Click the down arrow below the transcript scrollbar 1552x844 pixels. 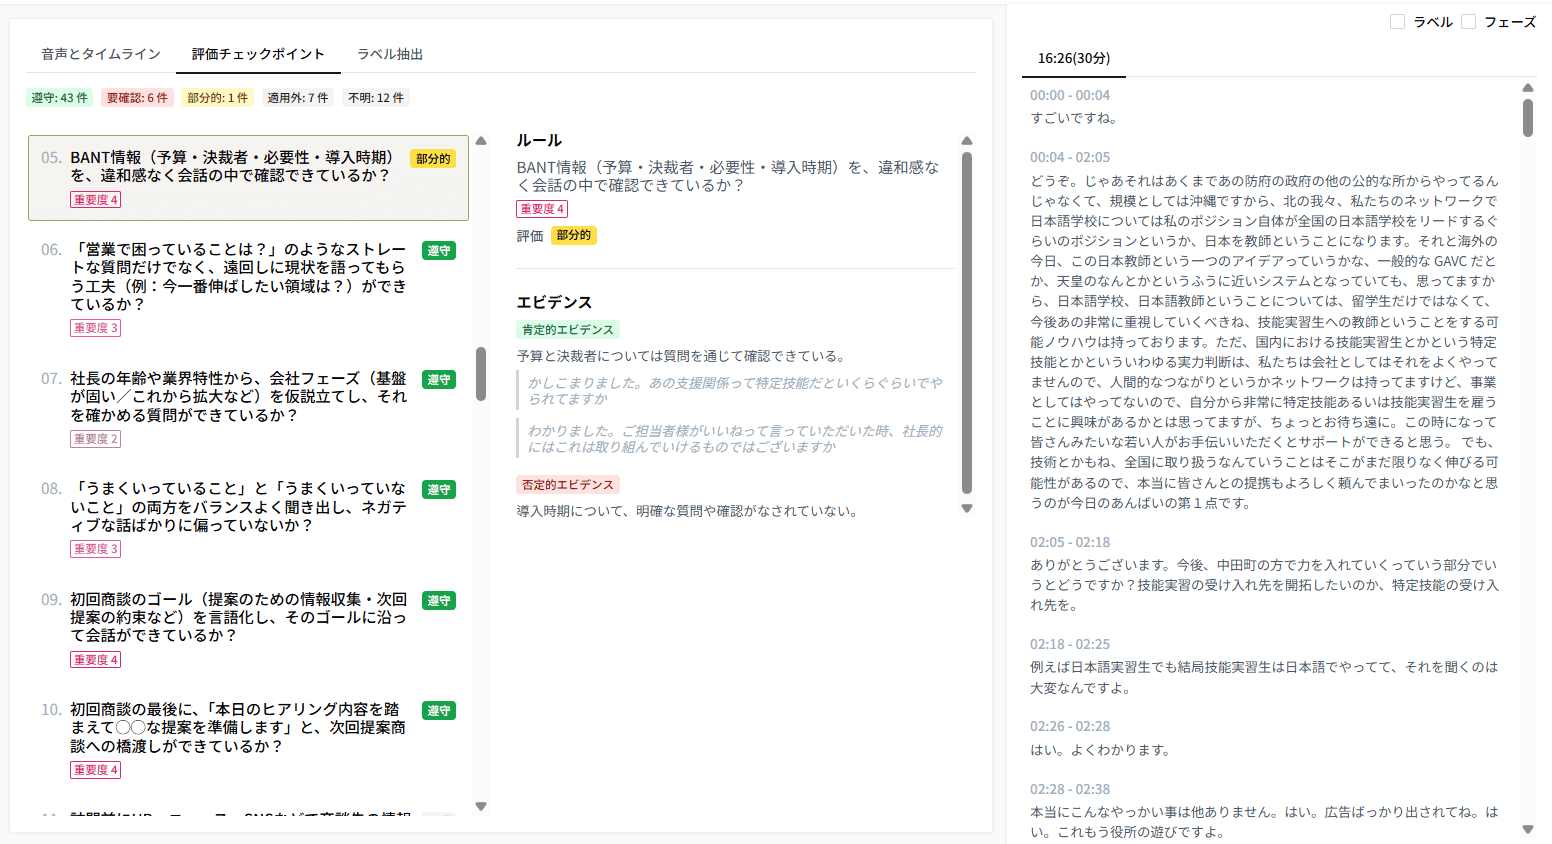point(1527,829)
